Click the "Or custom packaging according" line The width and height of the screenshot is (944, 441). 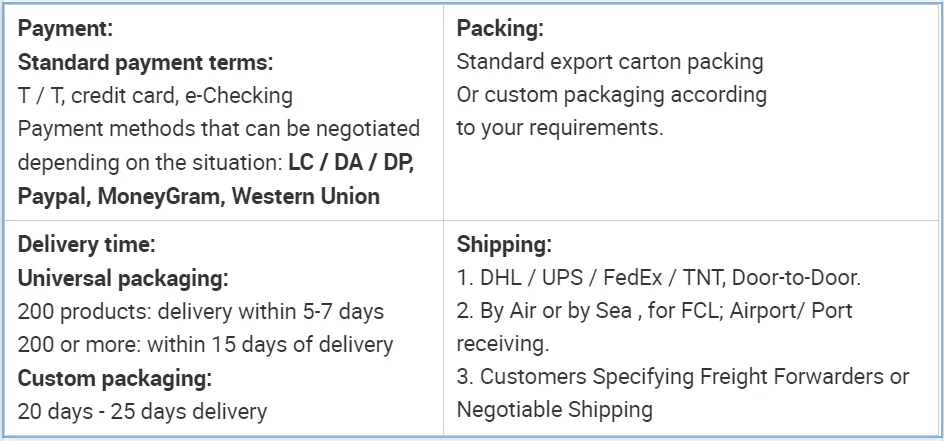coord(611,95)
